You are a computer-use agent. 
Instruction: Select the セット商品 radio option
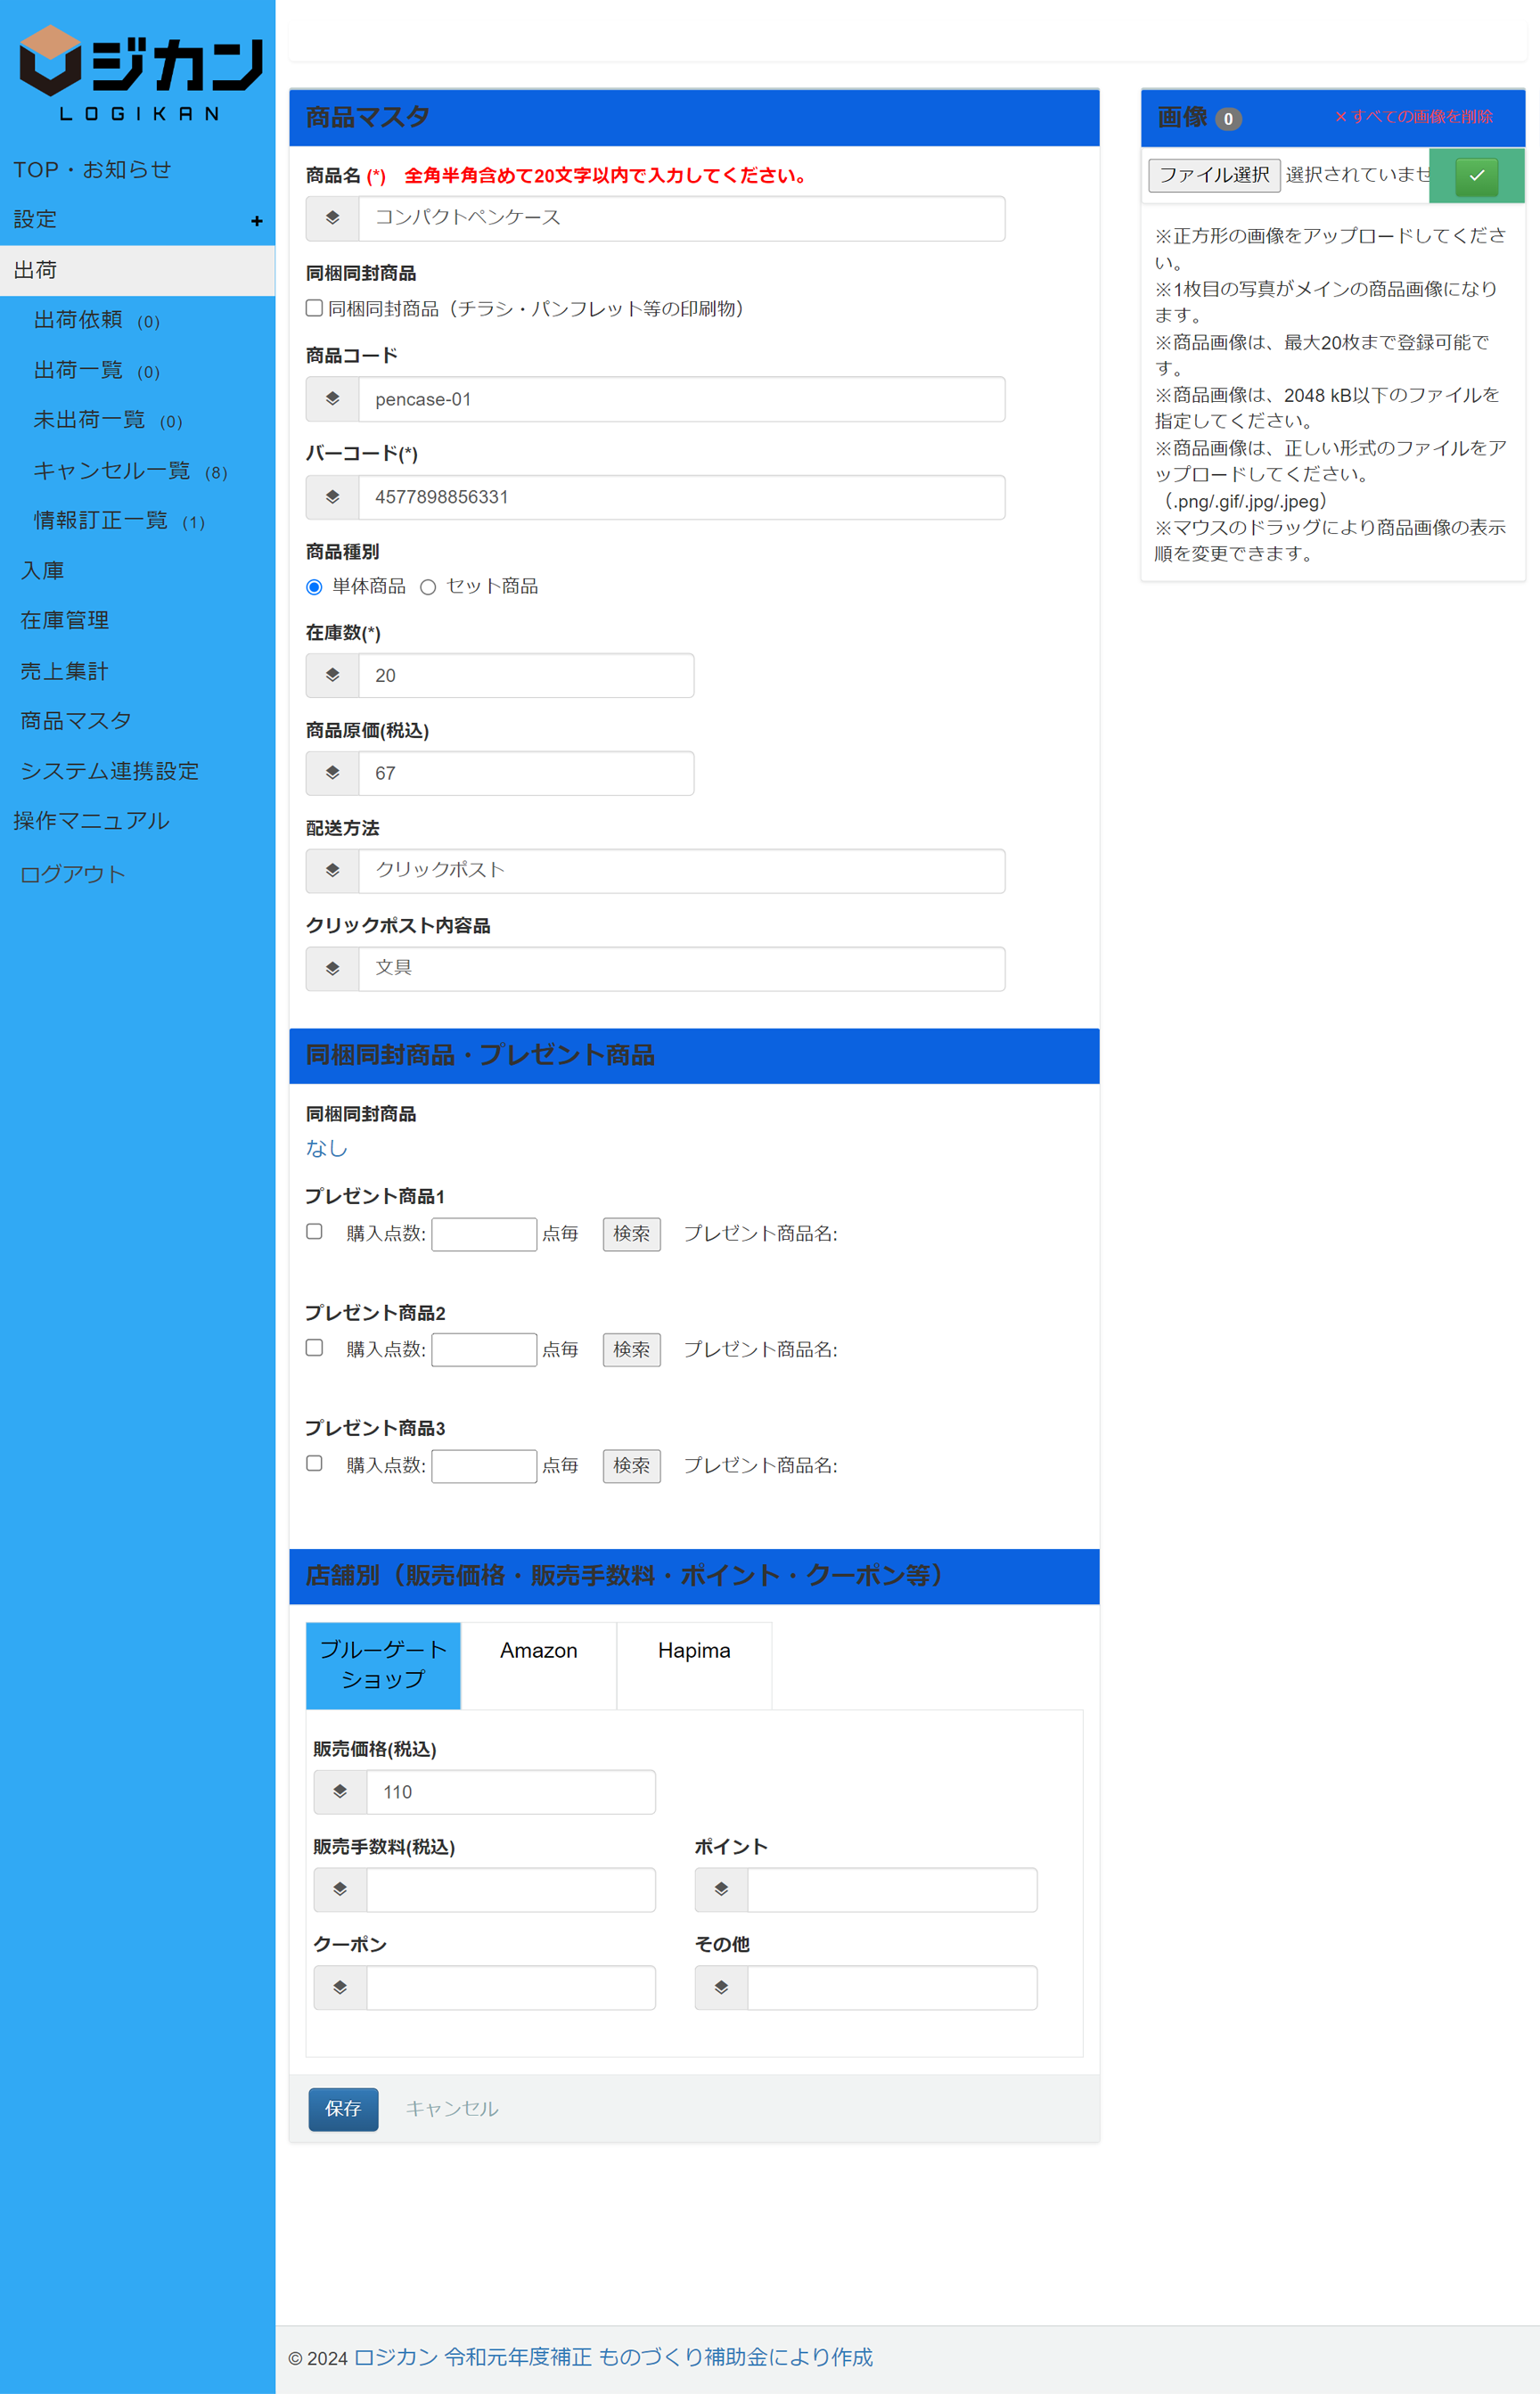click(428, 587)
